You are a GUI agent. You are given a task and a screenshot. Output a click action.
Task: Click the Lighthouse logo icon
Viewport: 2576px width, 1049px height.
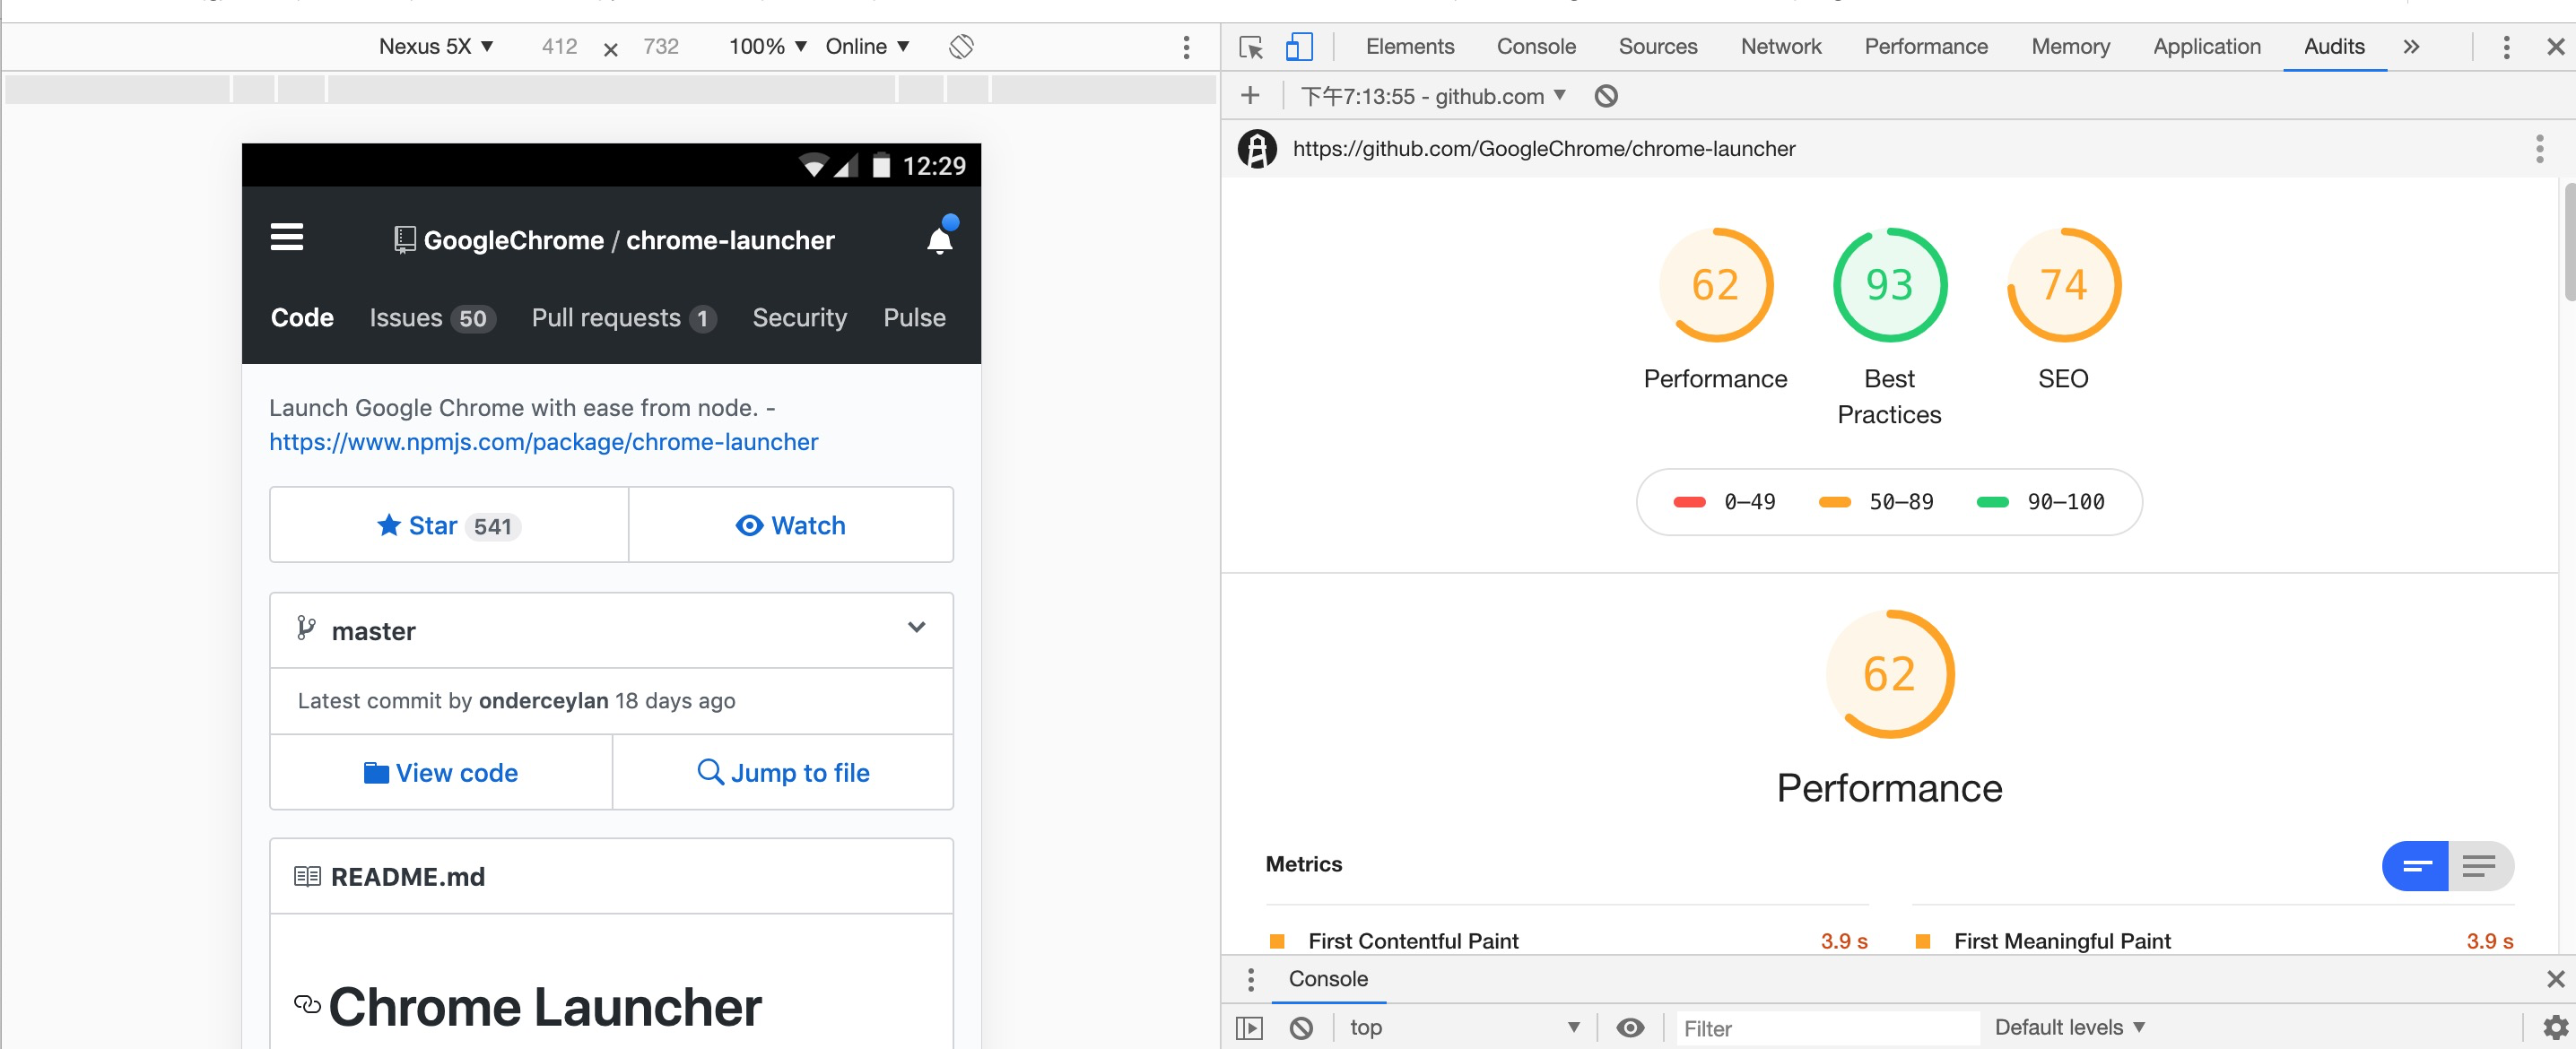click(x=1257, y=149)
